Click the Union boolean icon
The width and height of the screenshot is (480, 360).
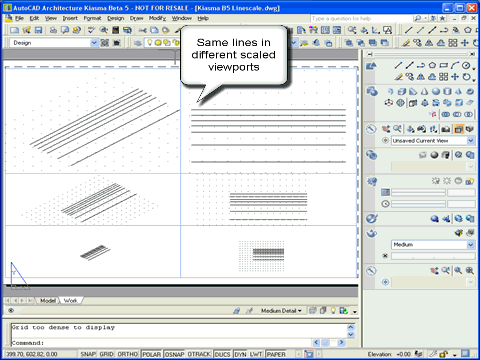tap(446, 114)
